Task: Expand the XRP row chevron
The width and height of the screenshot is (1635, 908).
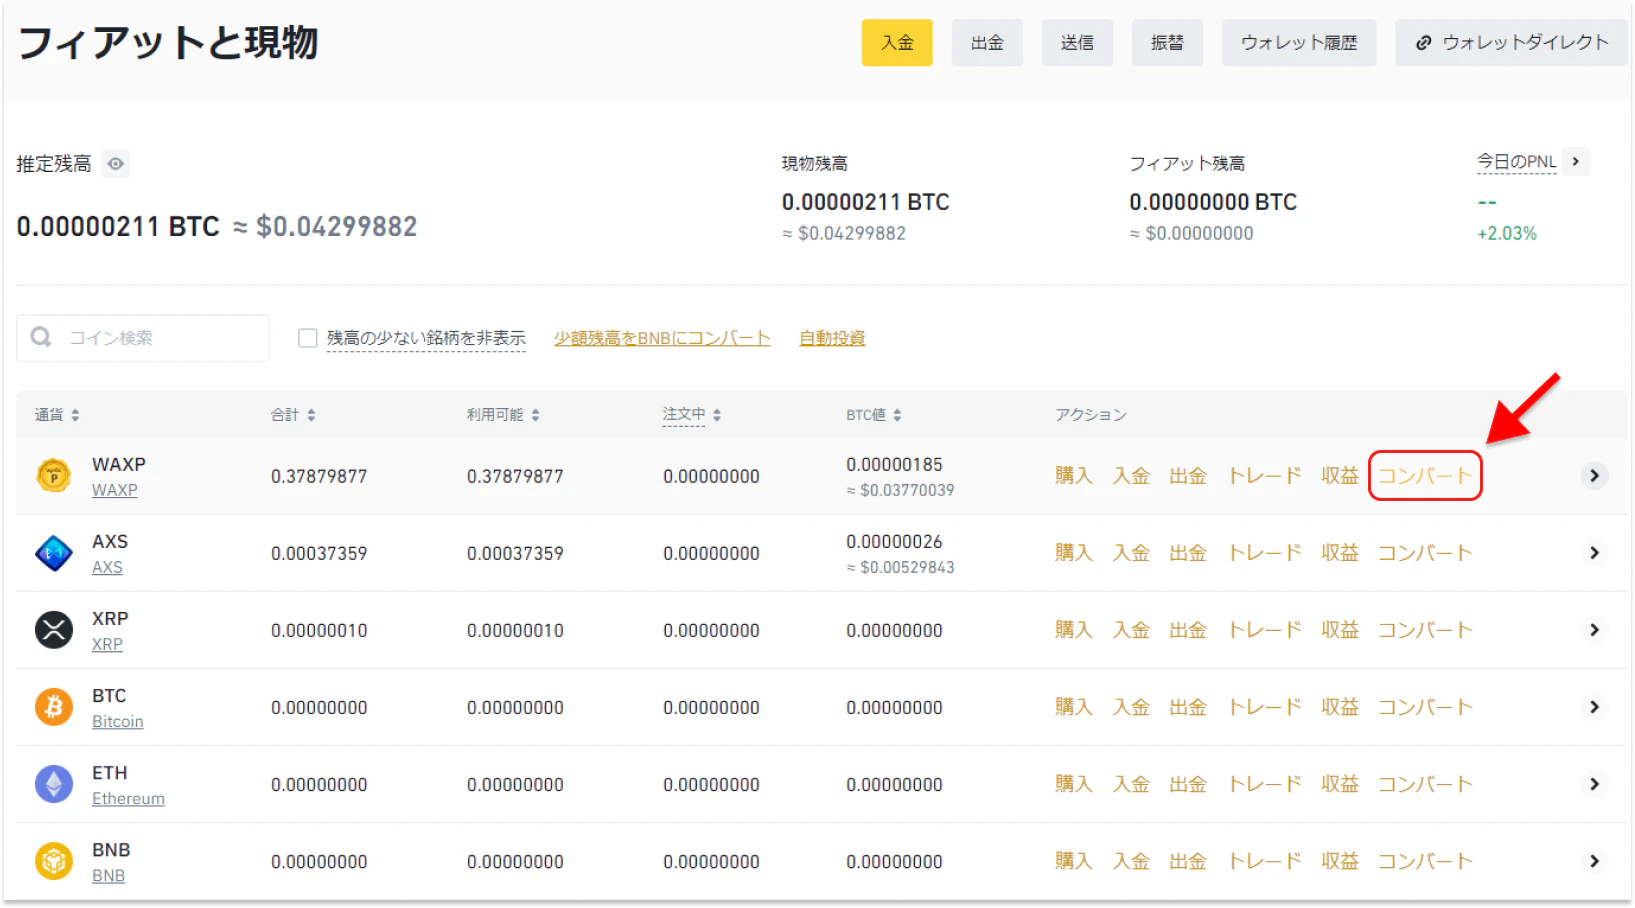Action: pyautogui.click(x=1595, y=630)
